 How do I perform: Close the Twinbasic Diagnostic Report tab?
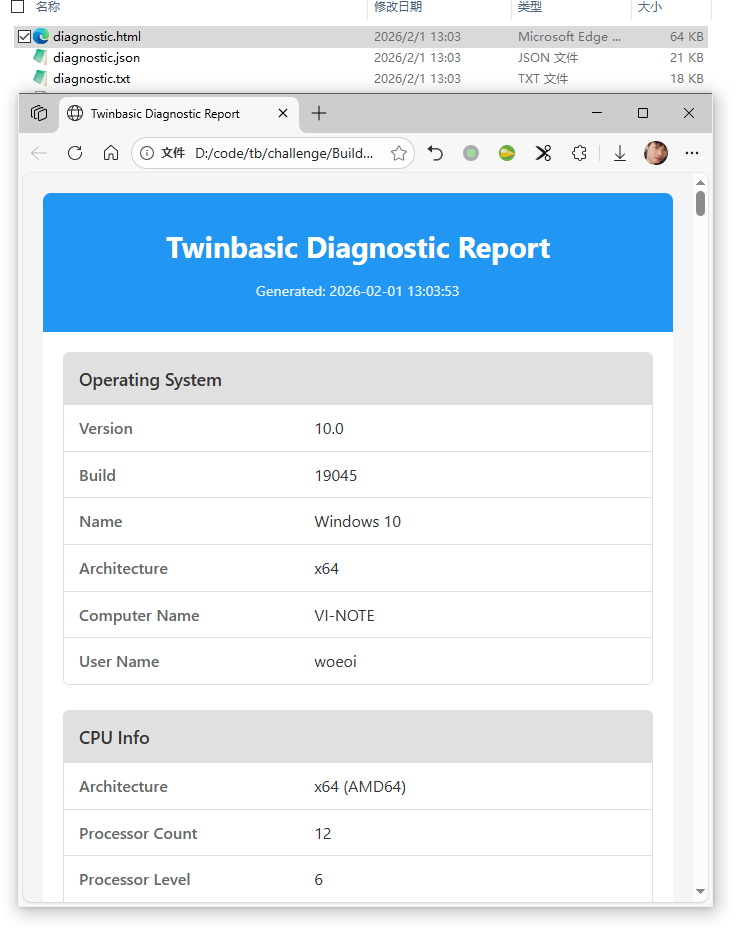click(283, 113)
